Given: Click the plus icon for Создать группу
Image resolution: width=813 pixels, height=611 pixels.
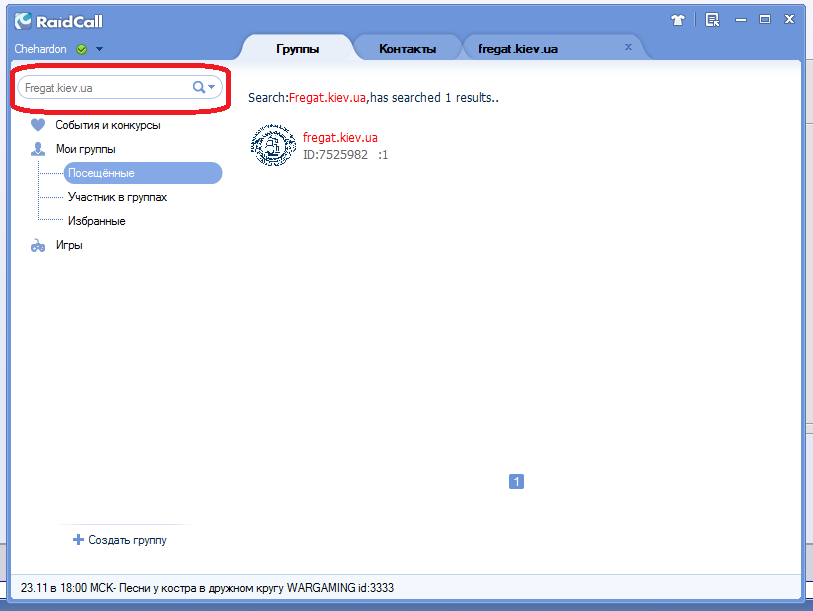Looking at the screenshot, I should (78, 540).
